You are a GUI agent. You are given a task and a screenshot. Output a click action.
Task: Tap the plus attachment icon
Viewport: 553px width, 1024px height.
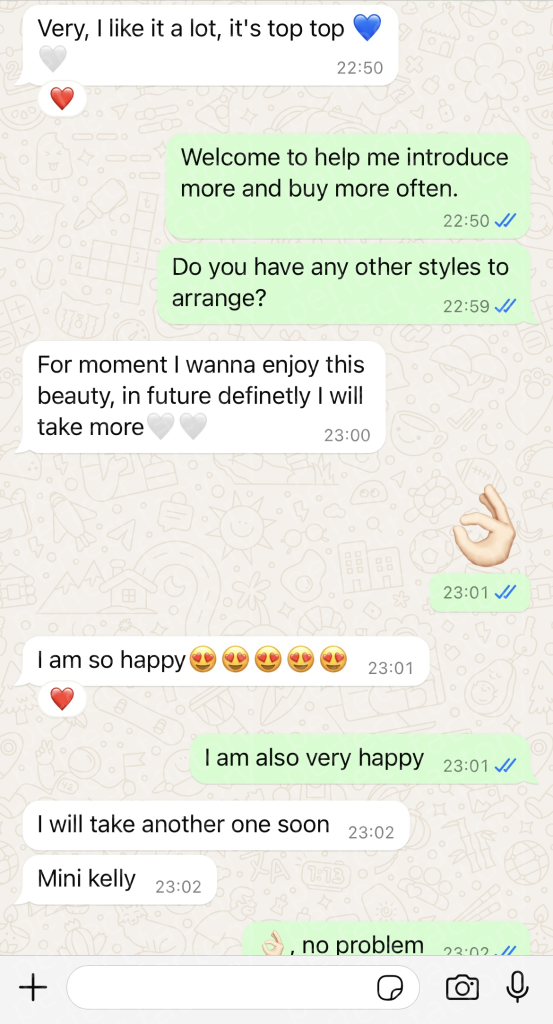pyautogui.click(x=33, y=987)
